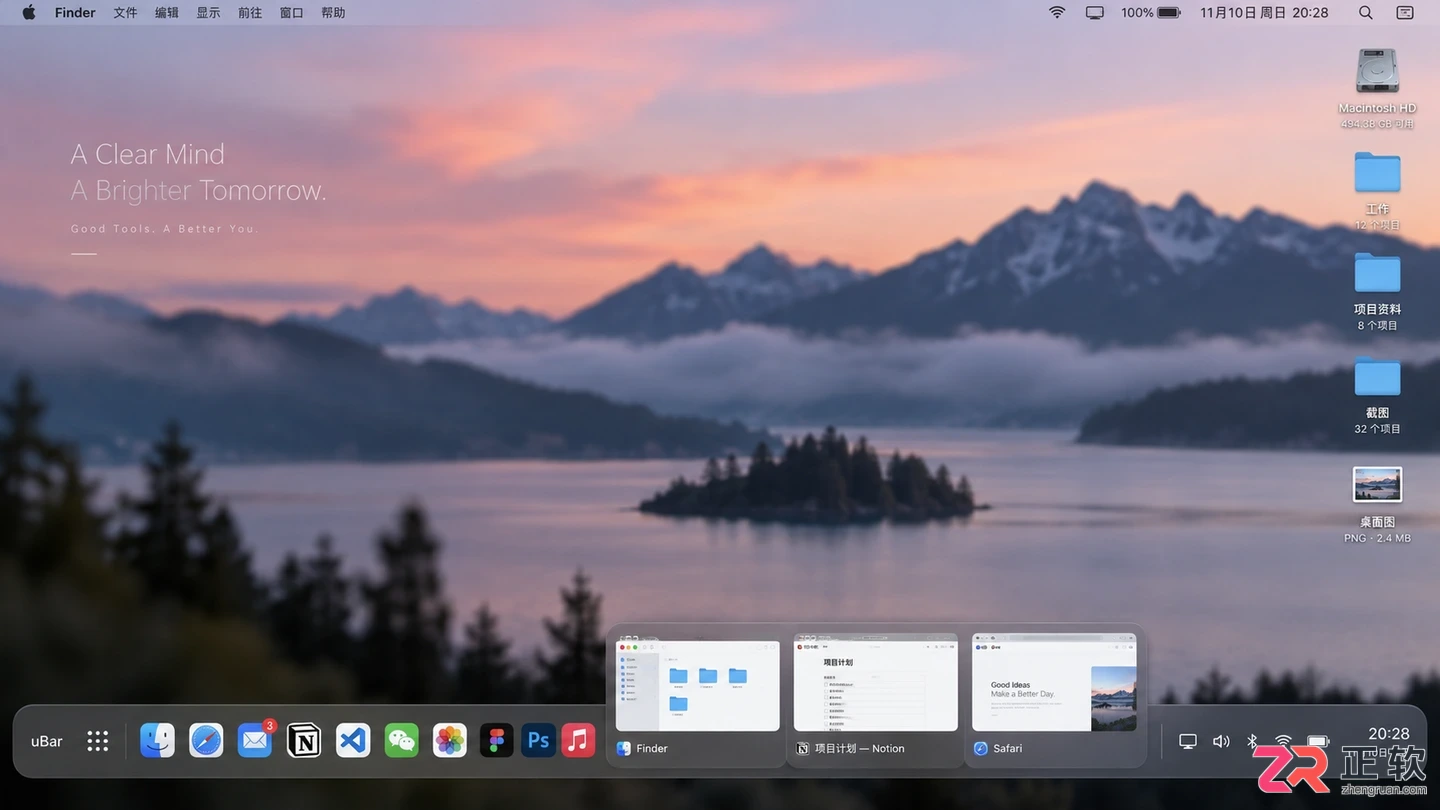Viewport: 1440px width, 810px height.
Task: Open Visual Studio Code from uBar
Action: point(353,740)
